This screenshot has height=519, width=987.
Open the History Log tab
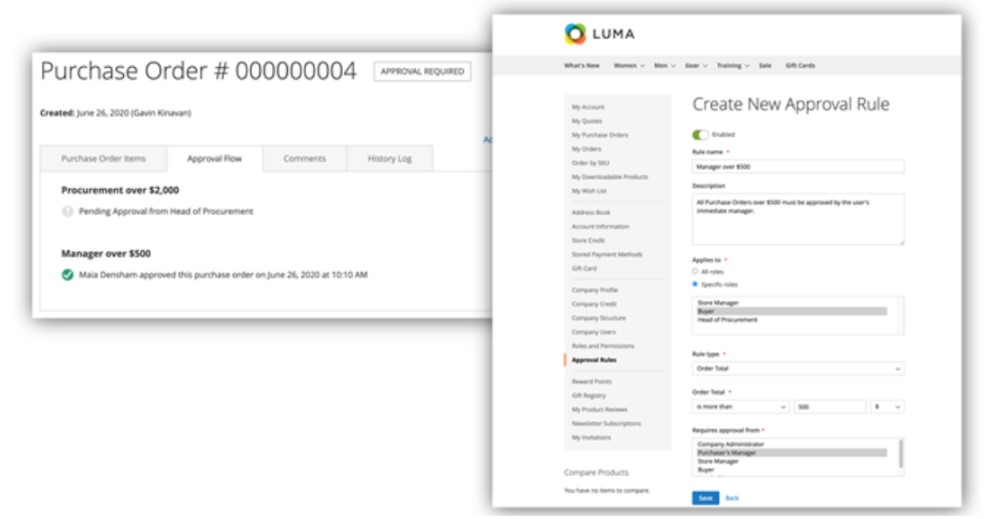pos(389,159)
